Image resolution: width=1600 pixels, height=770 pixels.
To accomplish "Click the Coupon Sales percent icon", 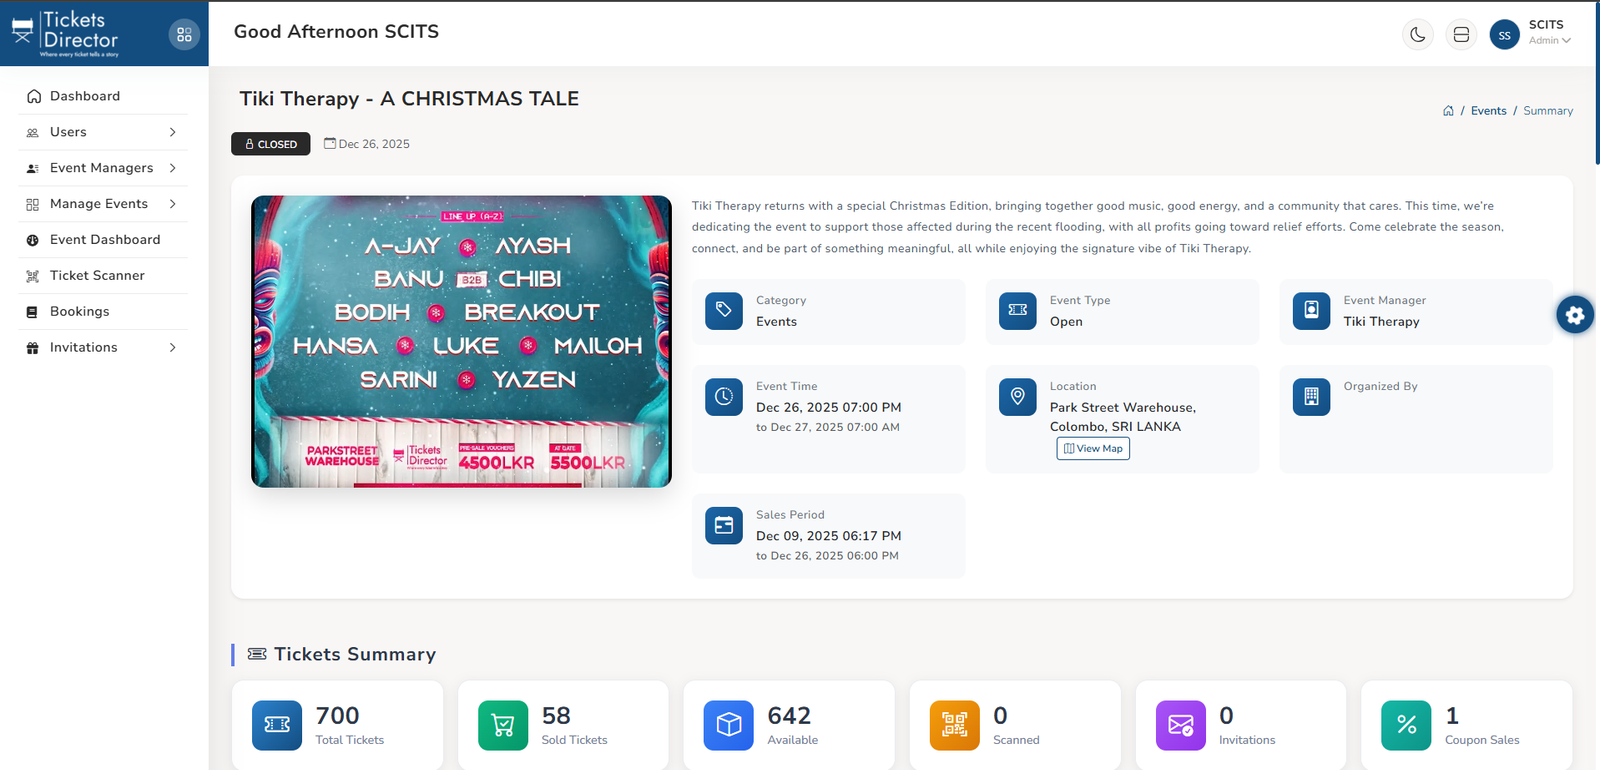I will pos(1406,725).
